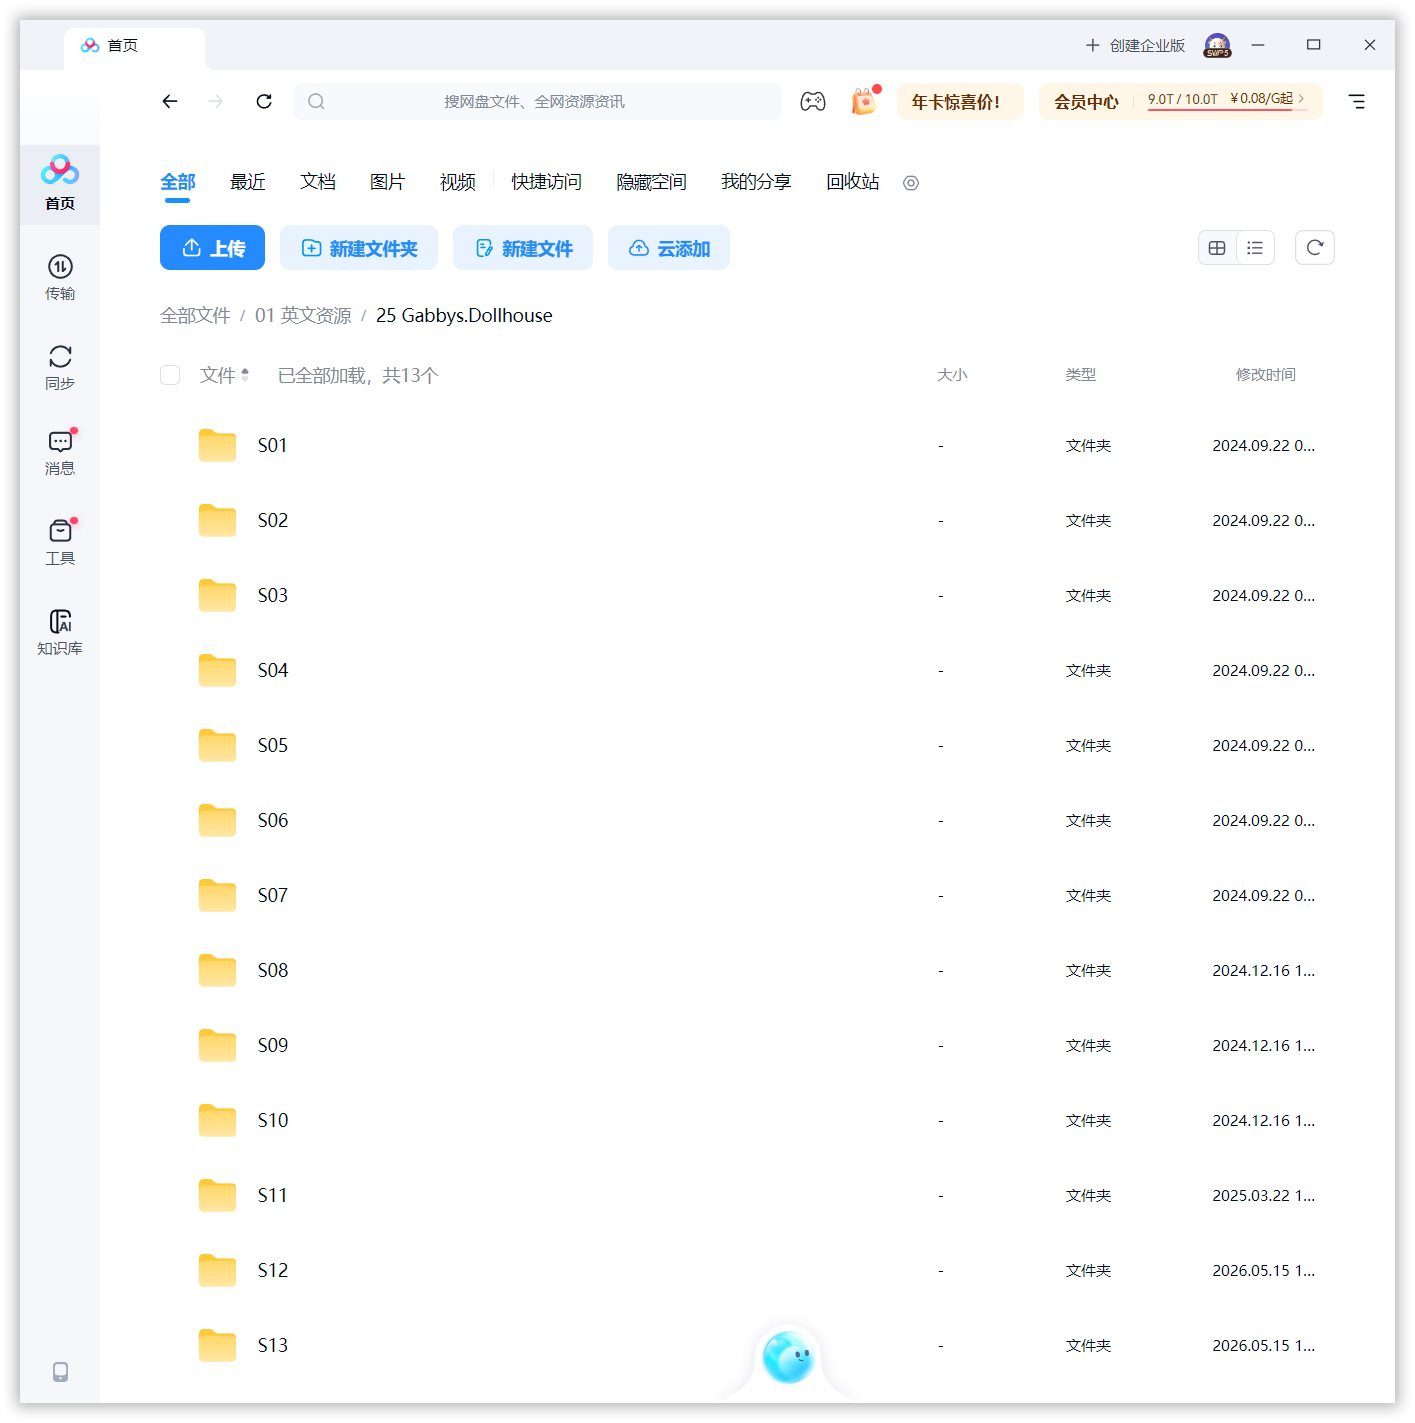
Task: Select the S03 folder name
Action: point(273,595)
